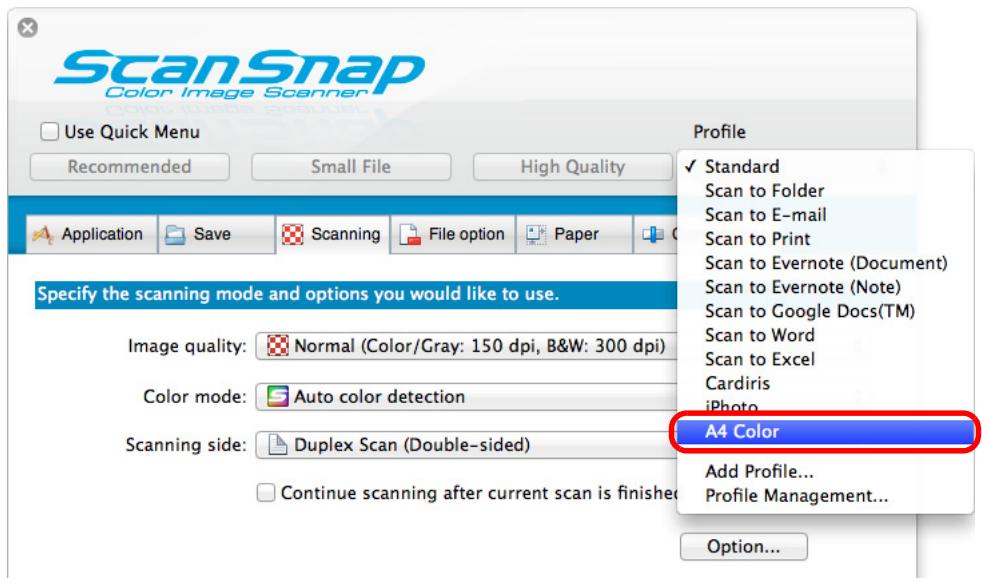The width and height of the screenshot is (989, 582).
Task: Select the A4 Color profile
Action: click(826, 431)
